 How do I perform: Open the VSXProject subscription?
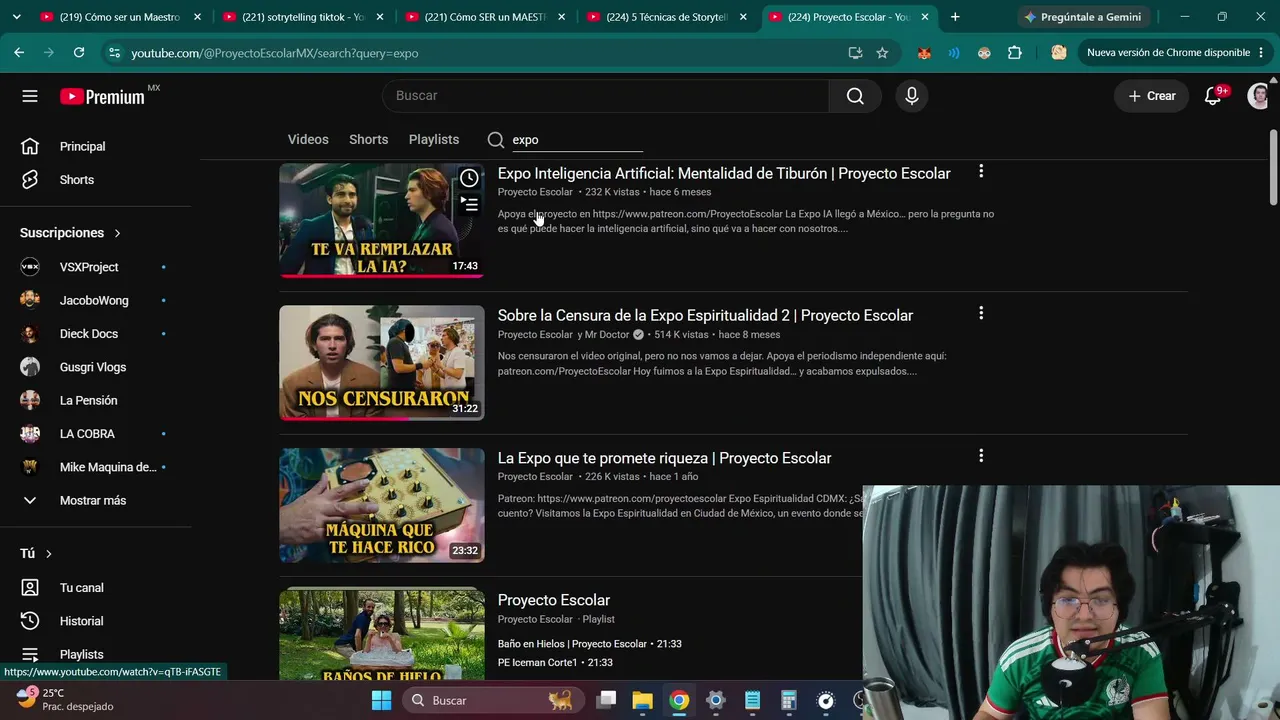[x=89, y=267]
